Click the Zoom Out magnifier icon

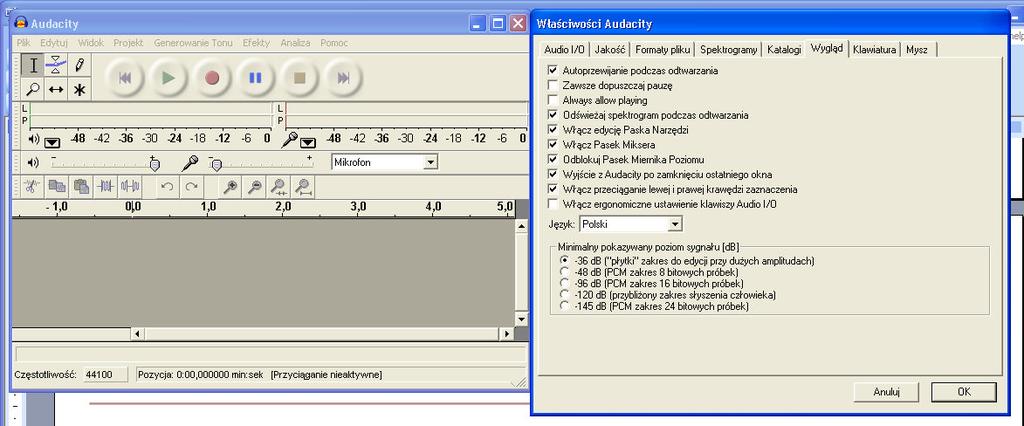254,187
